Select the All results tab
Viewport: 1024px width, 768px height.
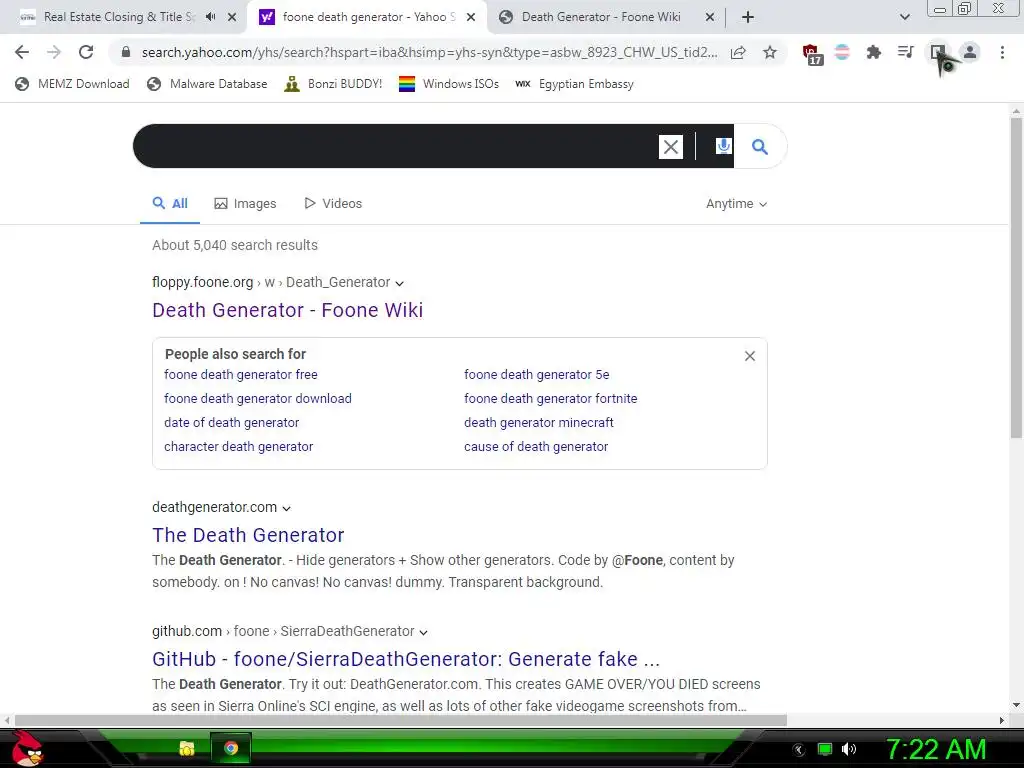170,203
